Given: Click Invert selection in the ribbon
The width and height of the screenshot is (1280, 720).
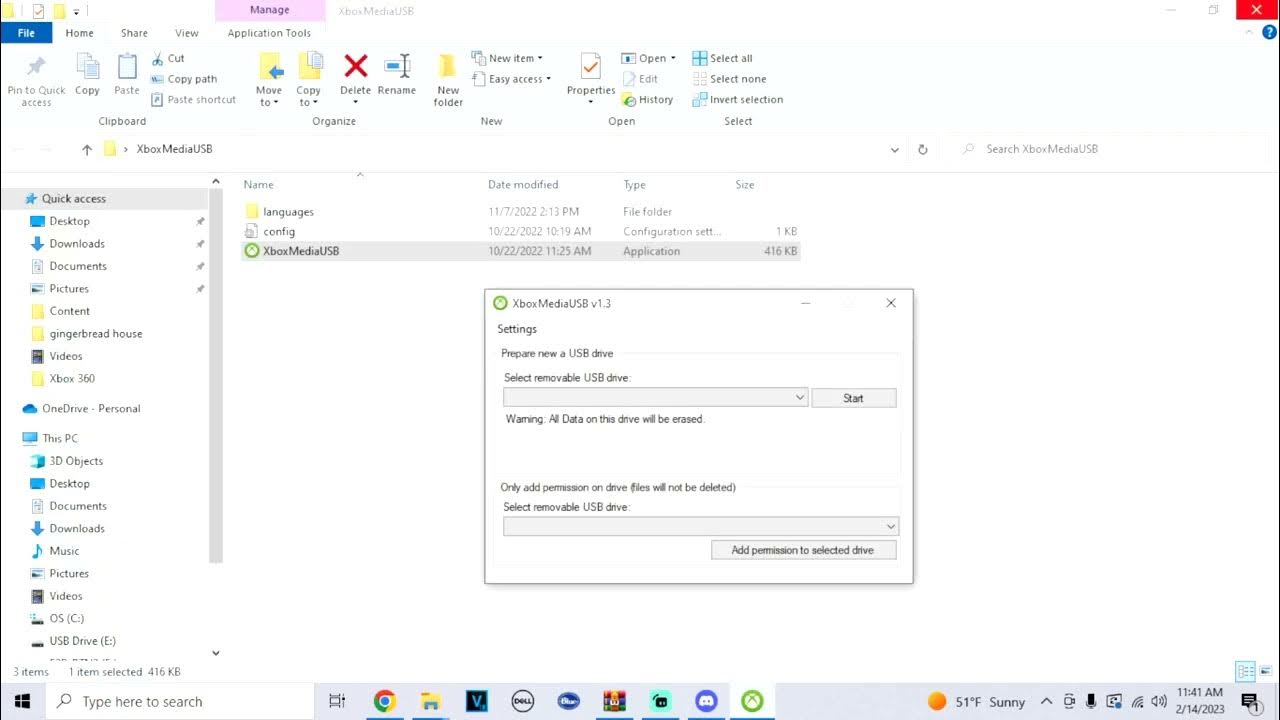Looking at the screenshot, I should point(738,99).
